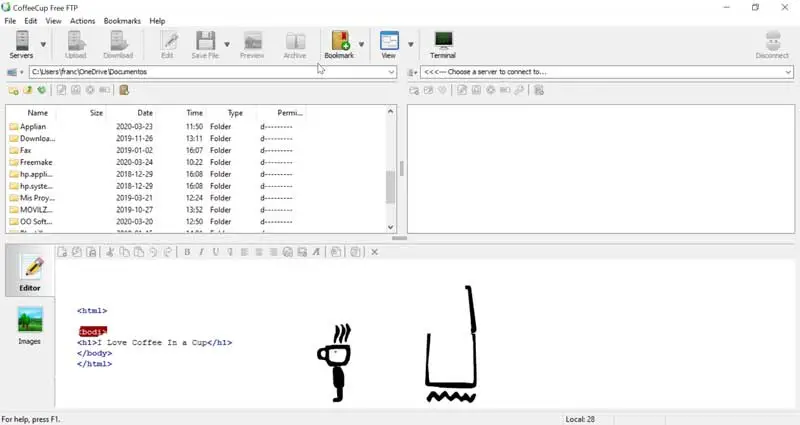Image resolution: width=800 pixels, height=425 pixels.
Task: Sort file list by Name column
Action: coord(37,113)
